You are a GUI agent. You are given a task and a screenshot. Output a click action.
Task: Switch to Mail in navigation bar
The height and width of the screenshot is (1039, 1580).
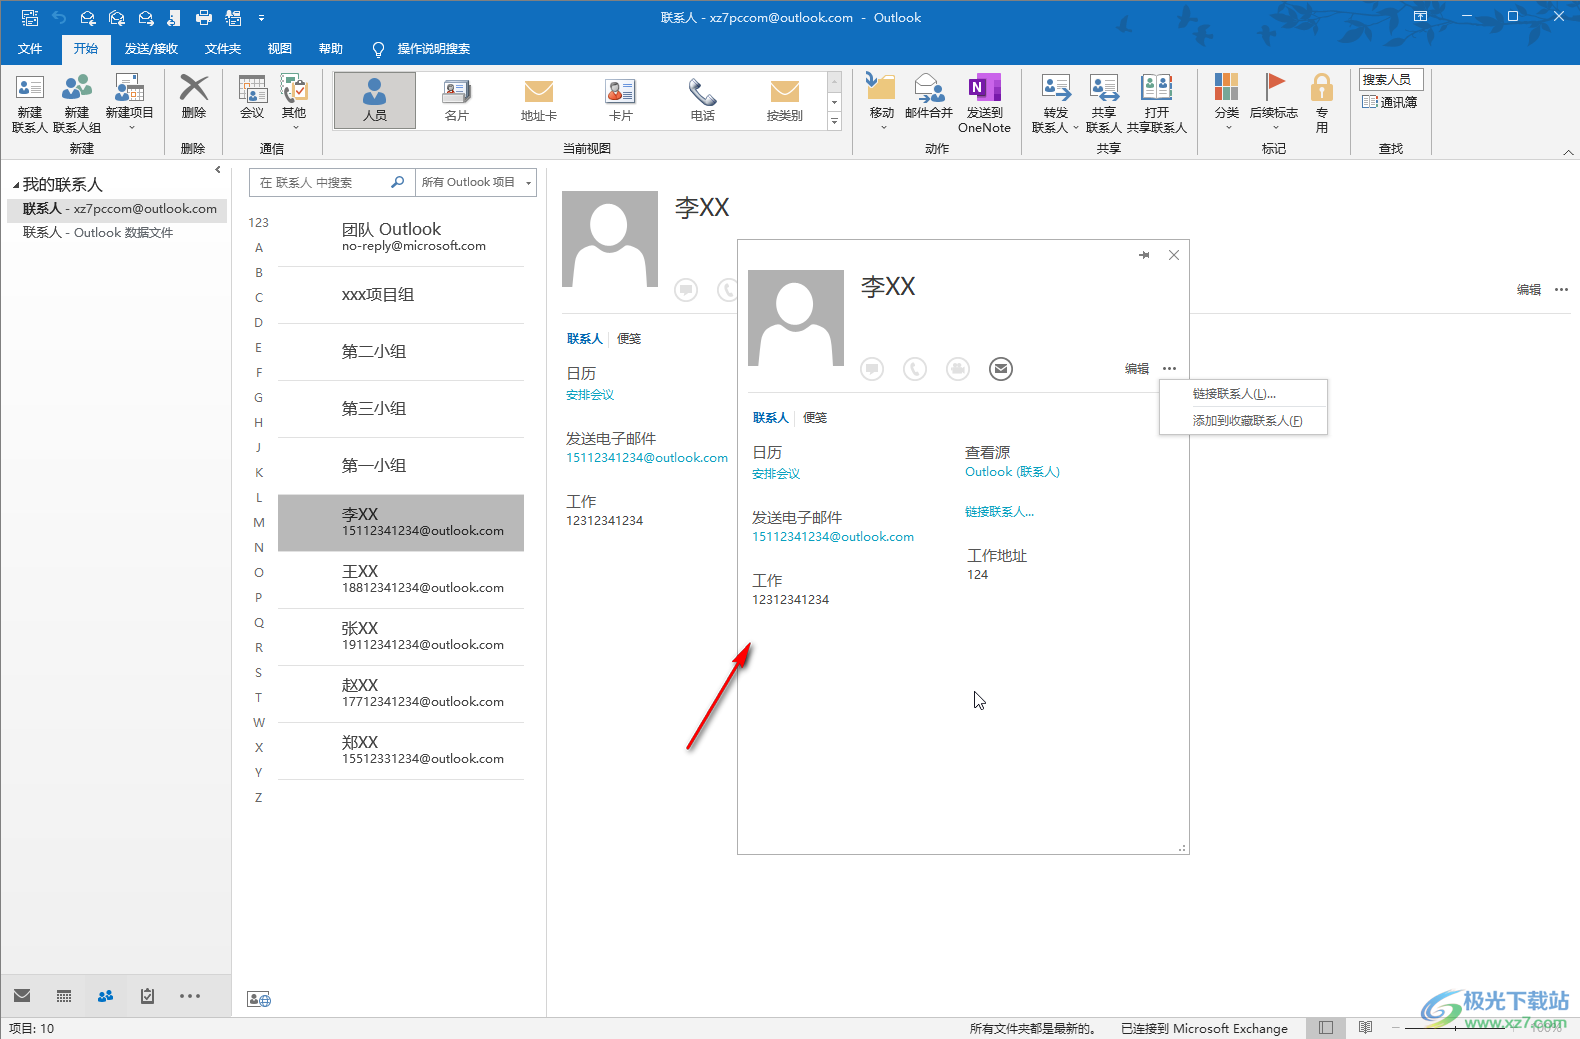(22, 996)
